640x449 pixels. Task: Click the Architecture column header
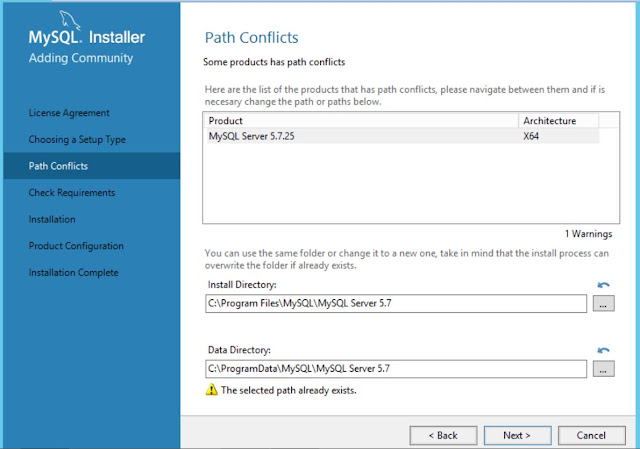point(559,121)
